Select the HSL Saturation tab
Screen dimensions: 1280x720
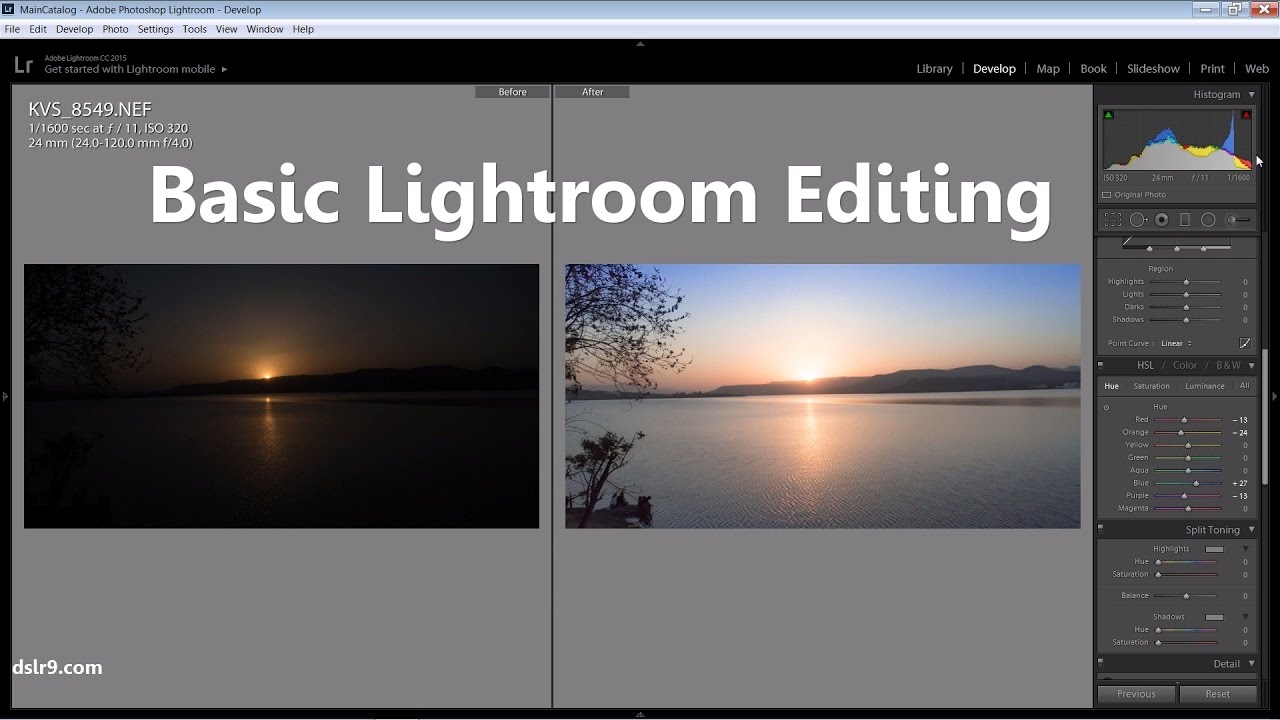point(1151,386)
